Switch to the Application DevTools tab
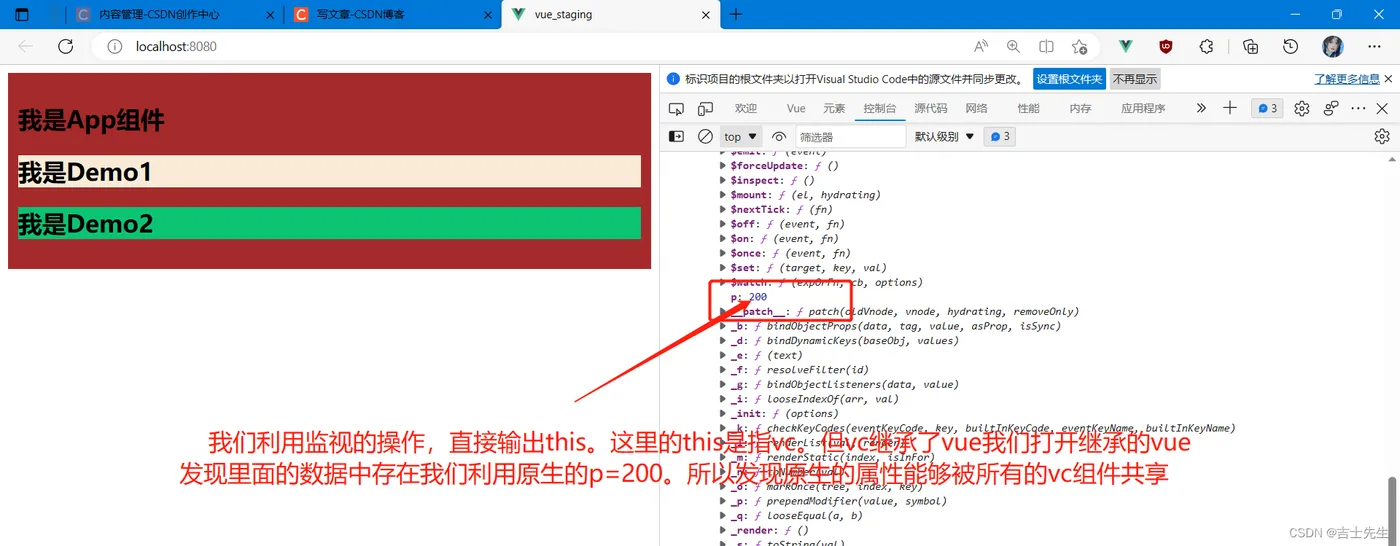The width and height of the screenshot is (1400, 546). point(1143,108)
